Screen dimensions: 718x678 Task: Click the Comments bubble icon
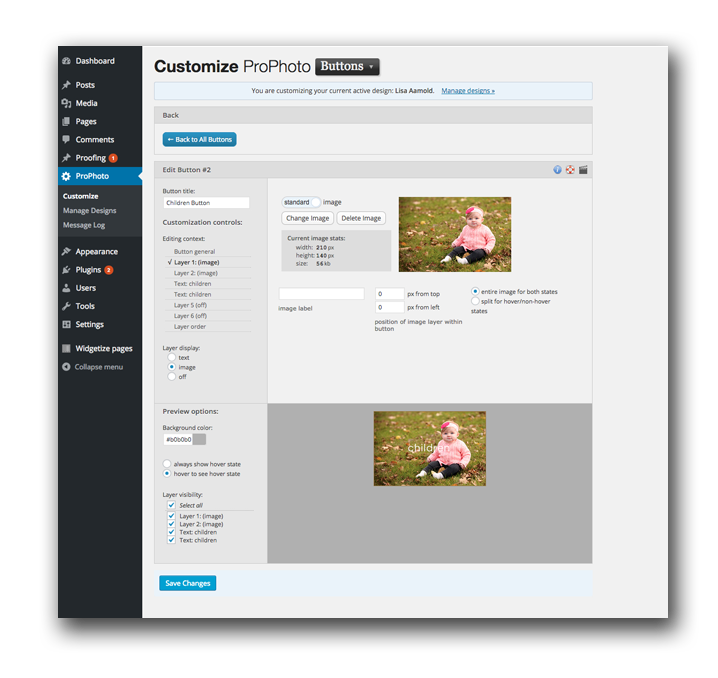pyautogui.click(x=66, y=139)
